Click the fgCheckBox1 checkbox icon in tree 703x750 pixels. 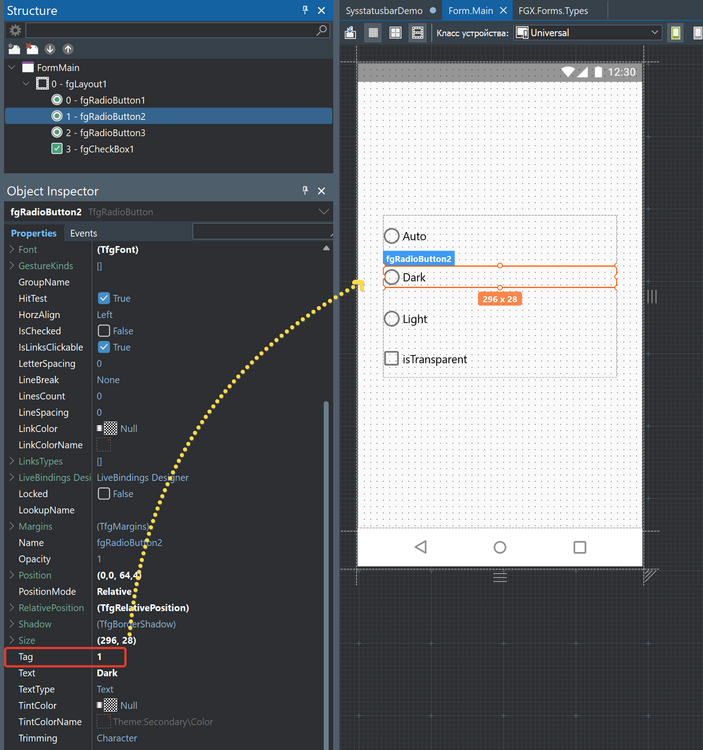[57, 149]
